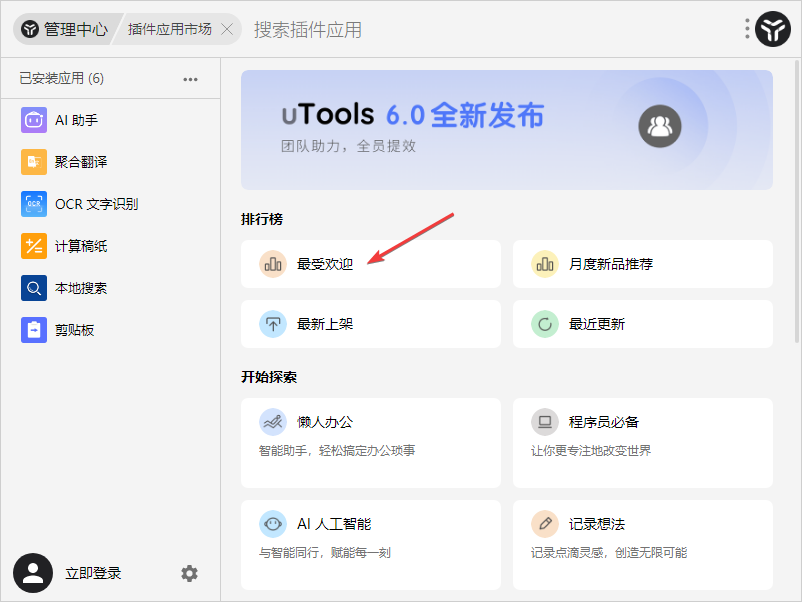Open the AI 人工智能 category card
This screenshot has height=602, width=802.
[371, 545]
